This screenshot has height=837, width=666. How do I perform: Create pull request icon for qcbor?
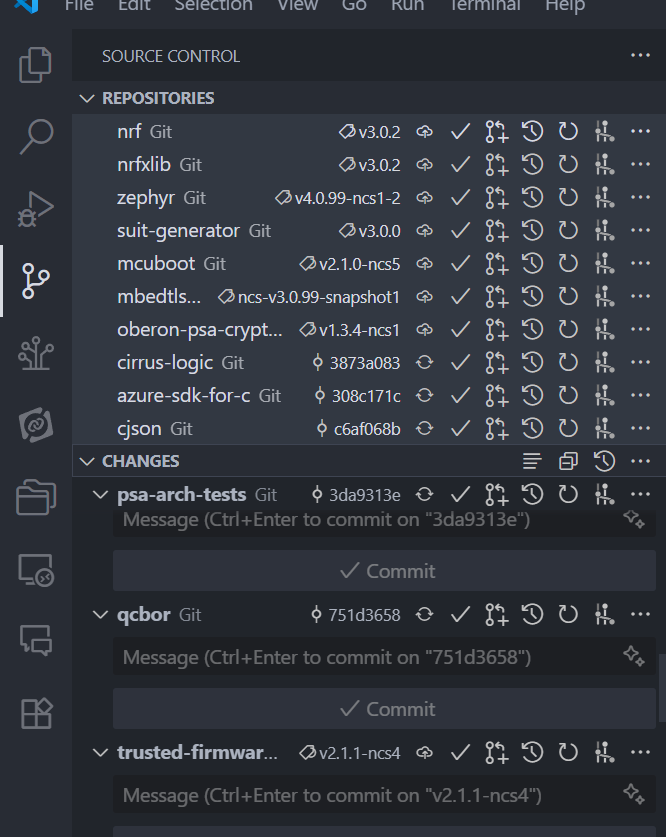[496, 614]
